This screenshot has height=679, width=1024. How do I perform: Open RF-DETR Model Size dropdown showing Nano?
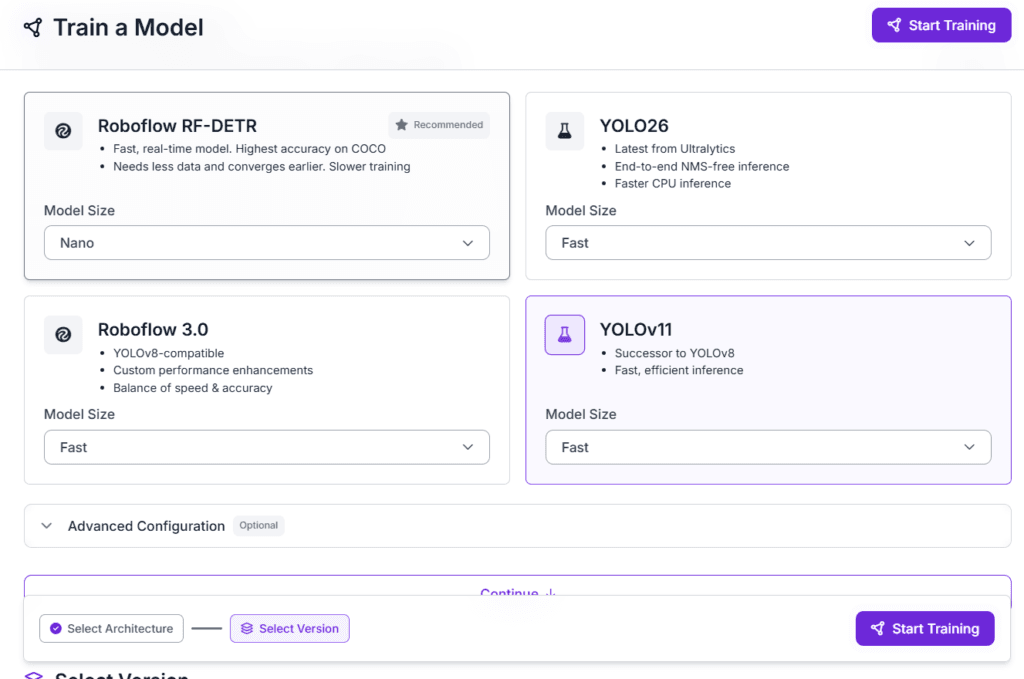[x=266, y=243]
